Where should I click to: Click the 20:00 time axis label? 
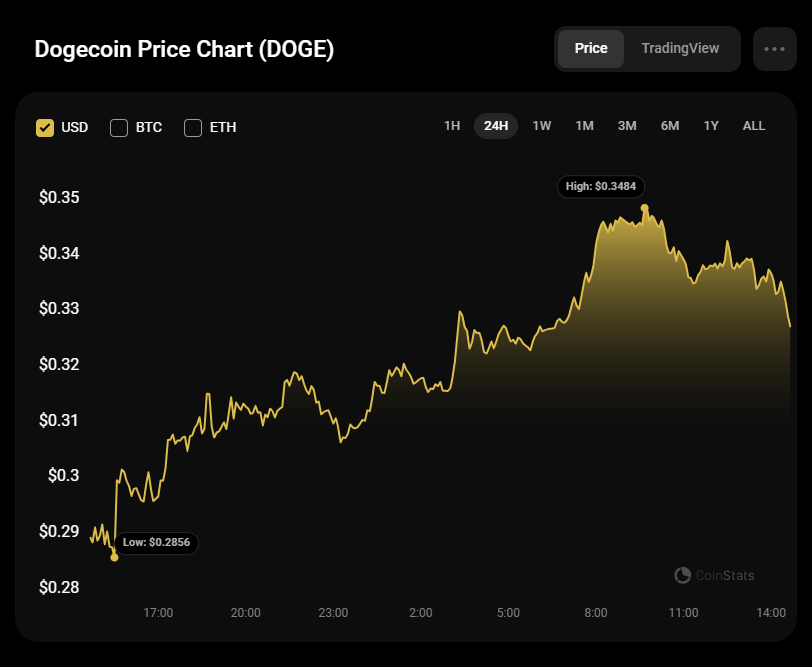click(x=245, y=613)
